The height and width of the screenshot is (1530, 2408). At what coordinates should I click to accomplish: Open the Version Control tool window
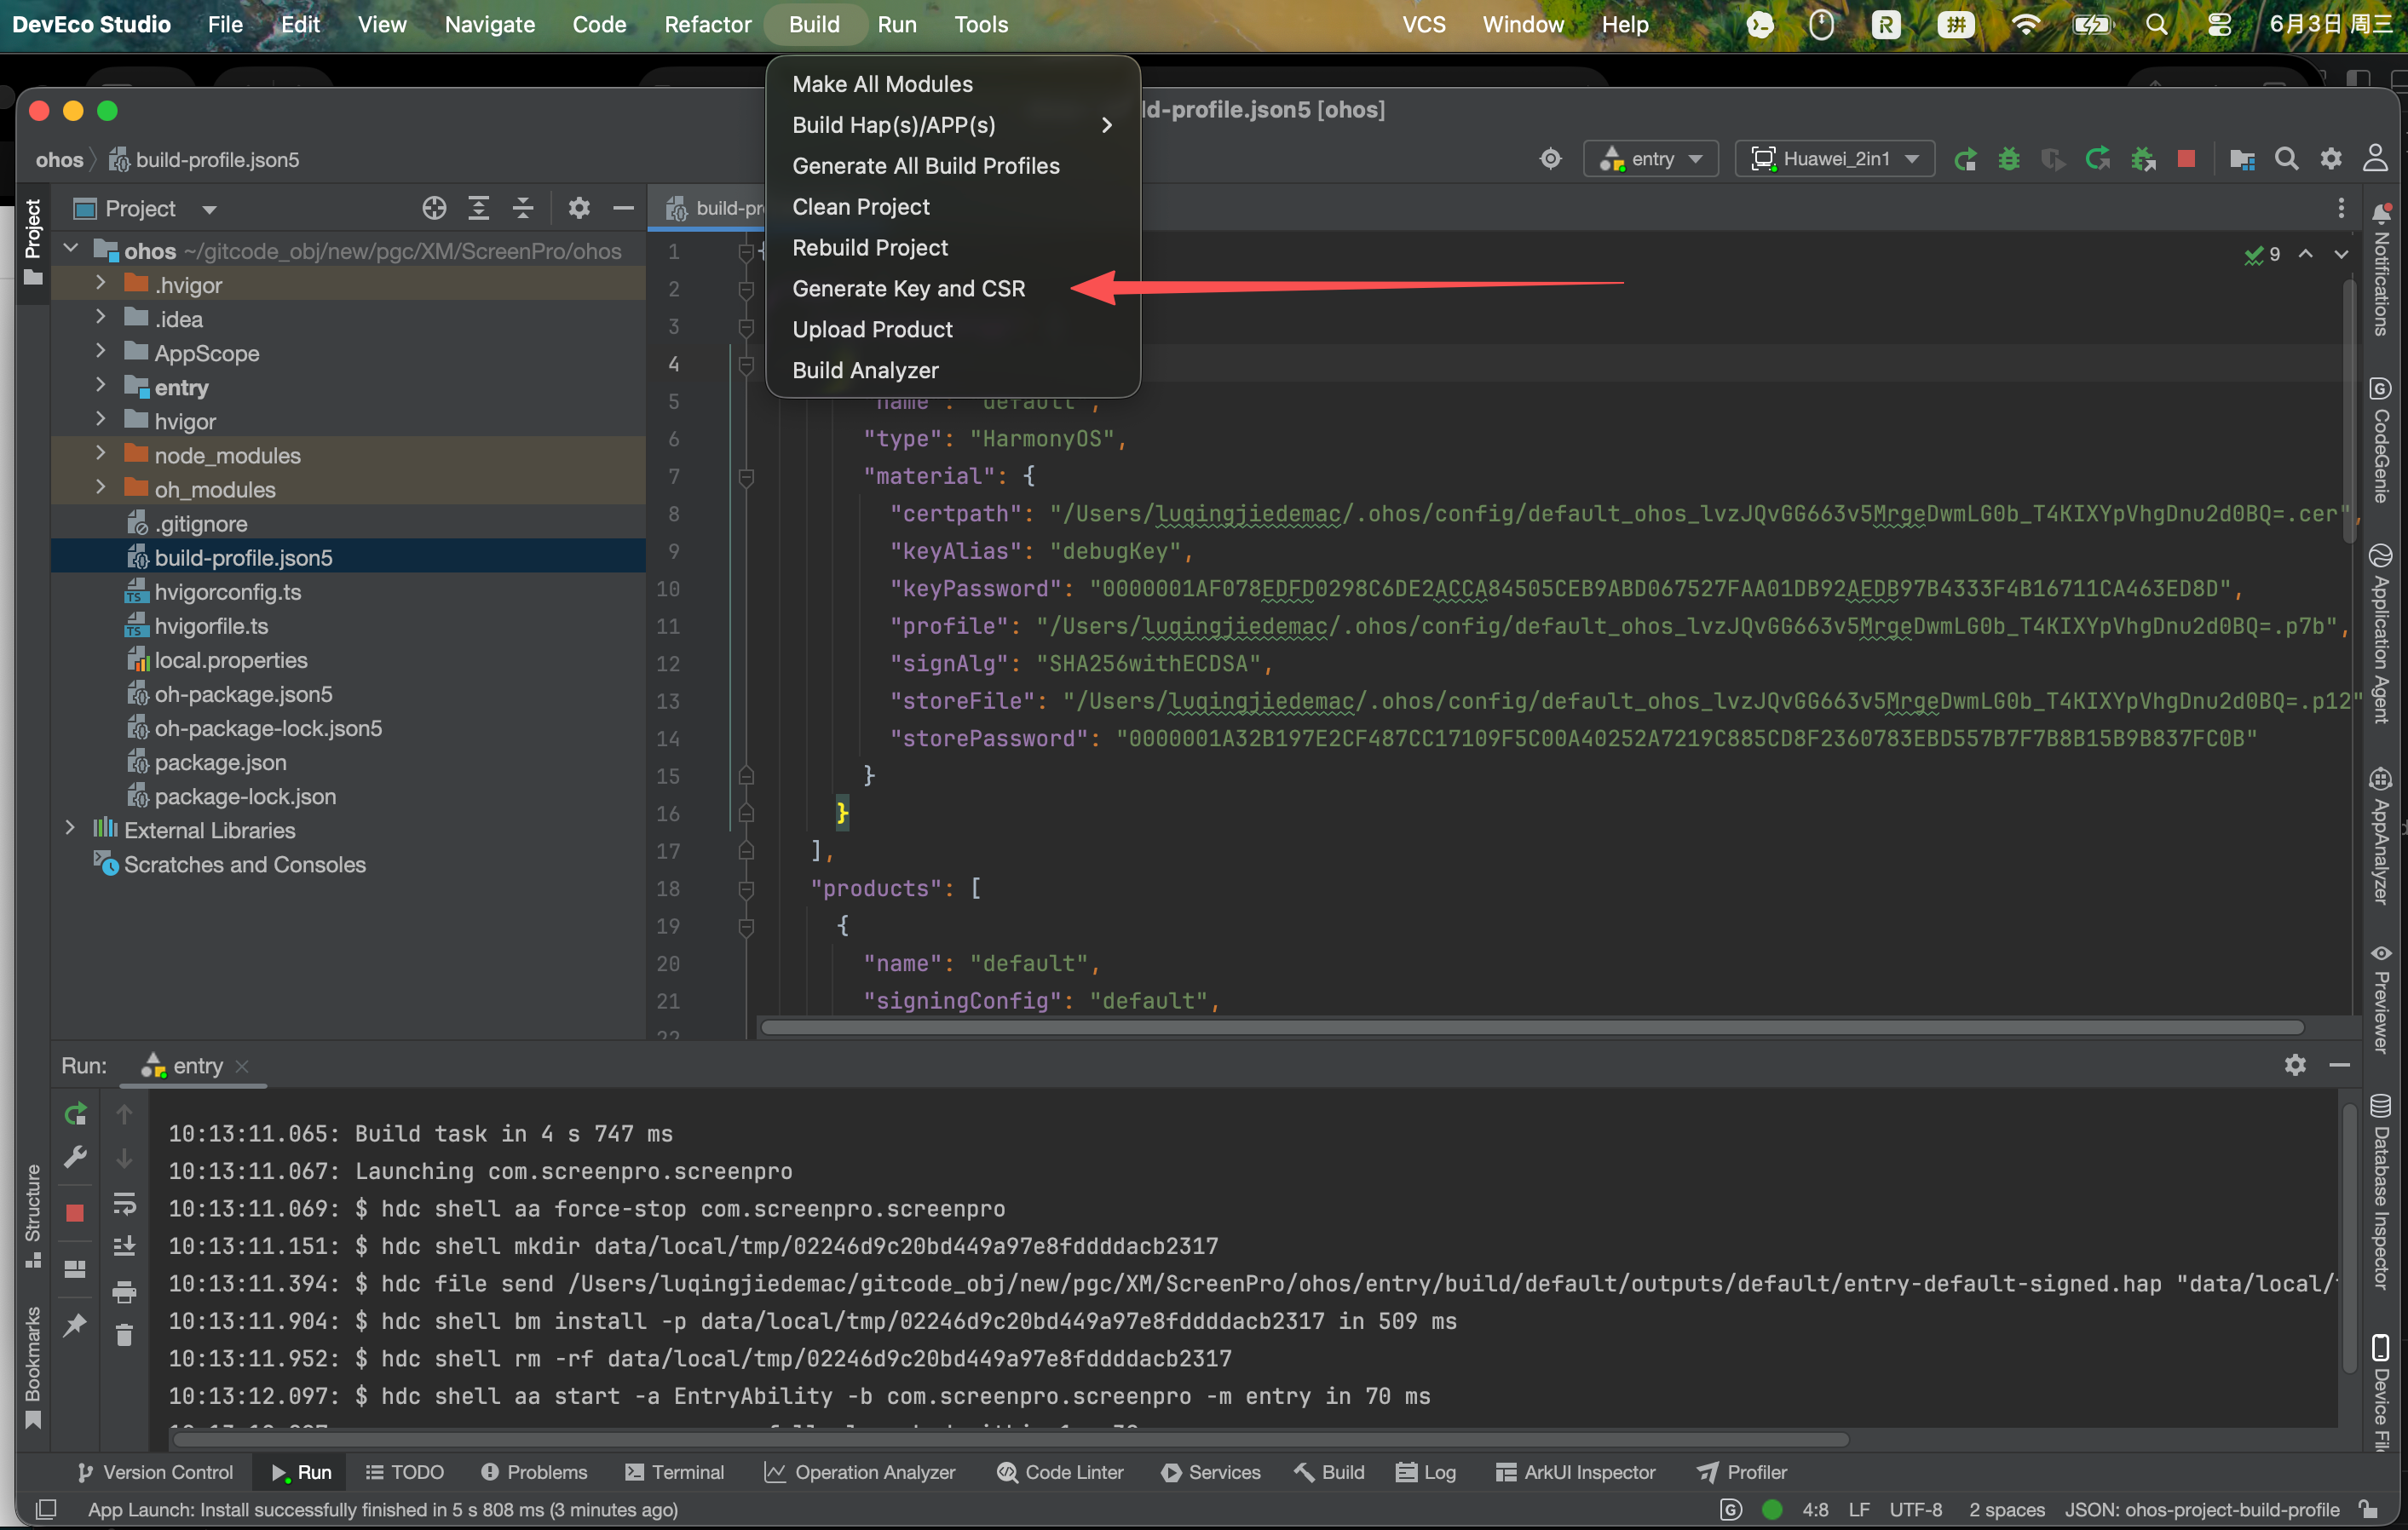click(155, 1472)
